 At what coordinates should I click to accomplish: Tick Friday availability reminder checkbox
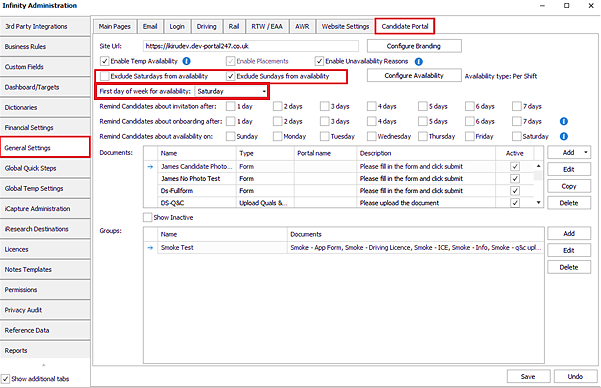470,136
